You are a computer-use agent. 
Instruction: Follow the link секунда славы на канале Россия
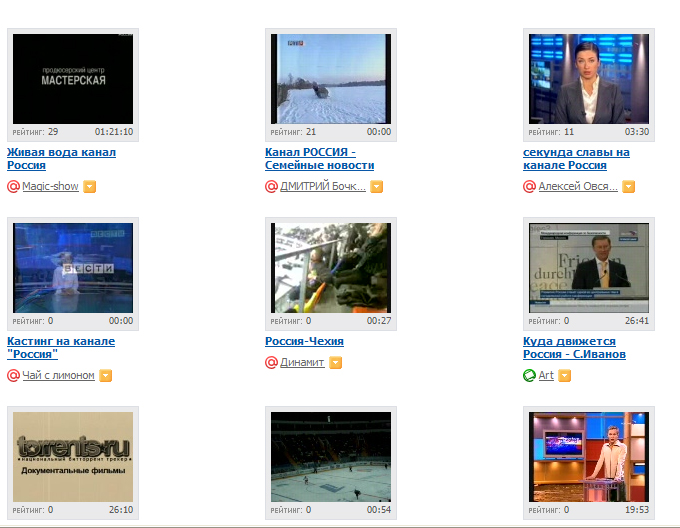point(576,159)
